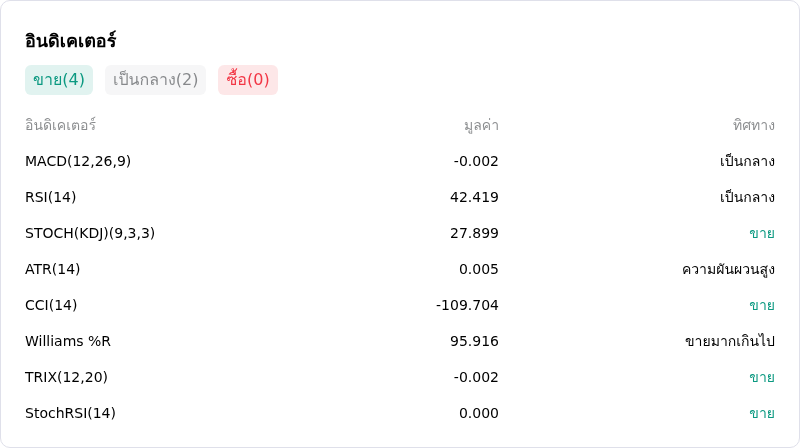Viewport: 800px width, 448px height.
Task: Select the เป็นกลาง(2) filter chip
Action: point(155,80)
